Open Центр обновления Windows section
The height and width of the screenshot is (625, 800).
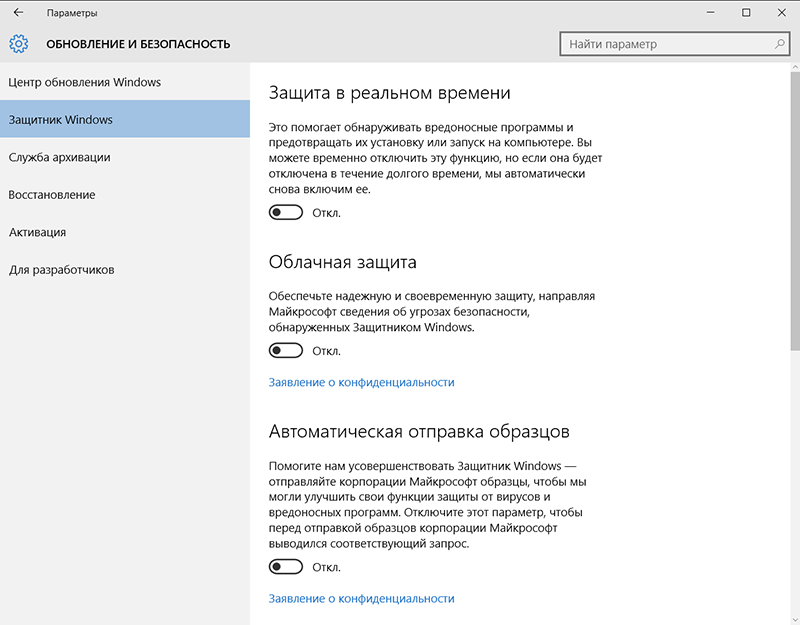tap(125, 82)
